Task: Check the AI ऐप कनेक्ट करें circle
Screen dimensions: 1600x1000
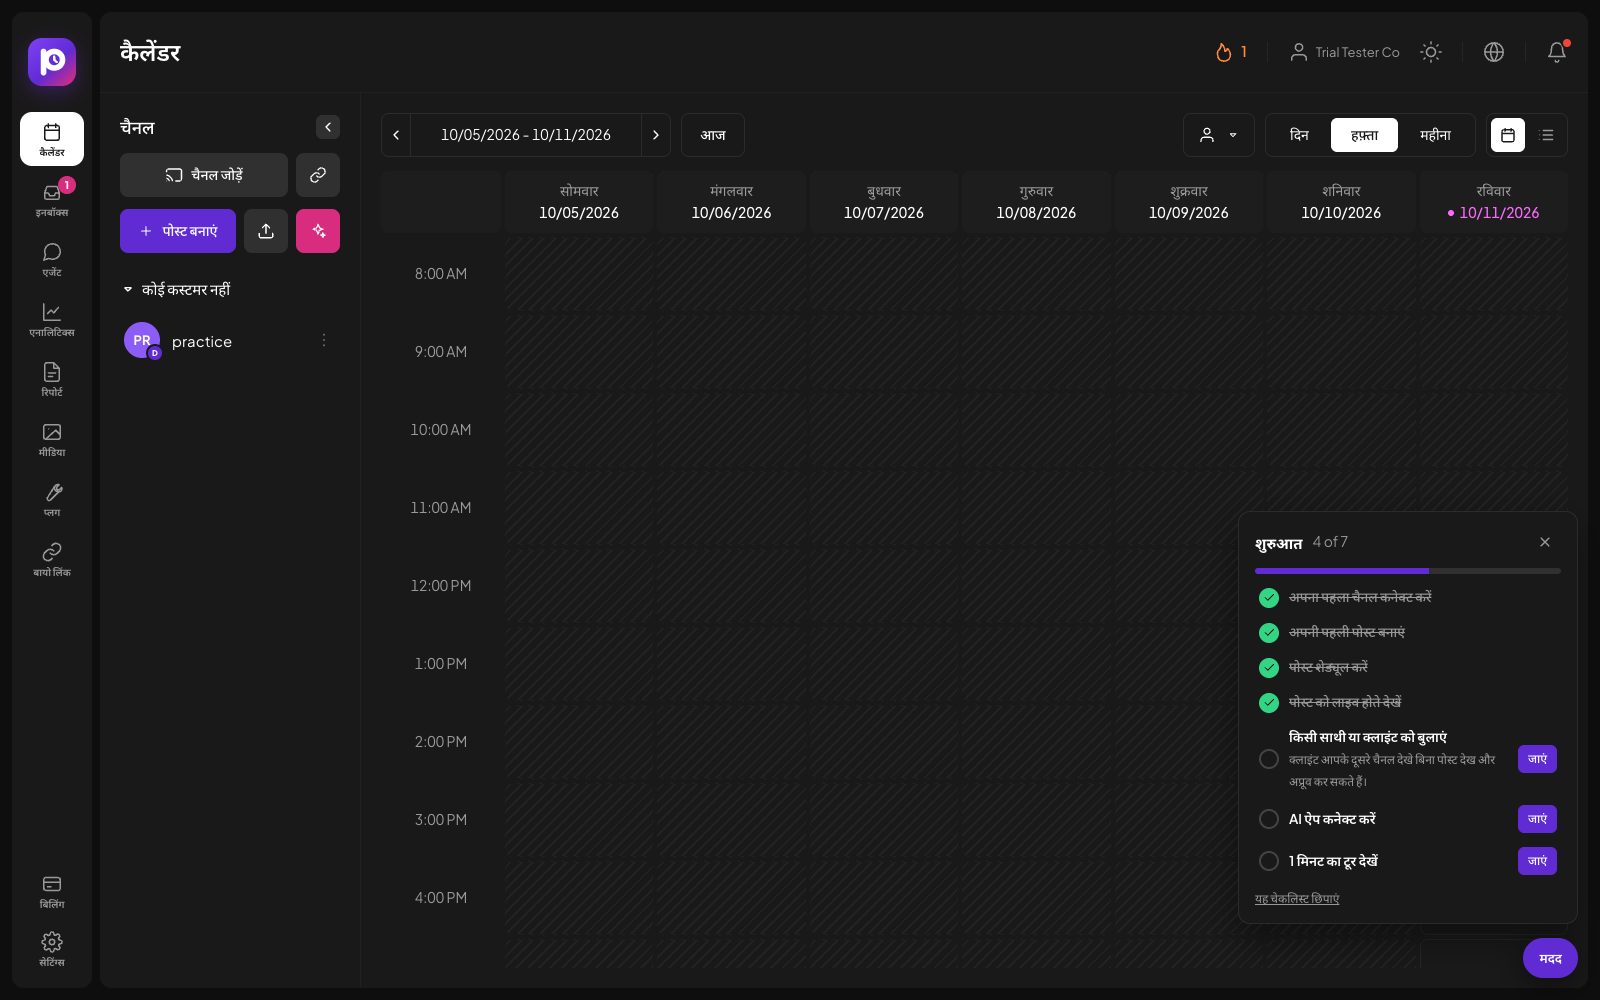Action: pyautogui.click(x=1269, y=819)
